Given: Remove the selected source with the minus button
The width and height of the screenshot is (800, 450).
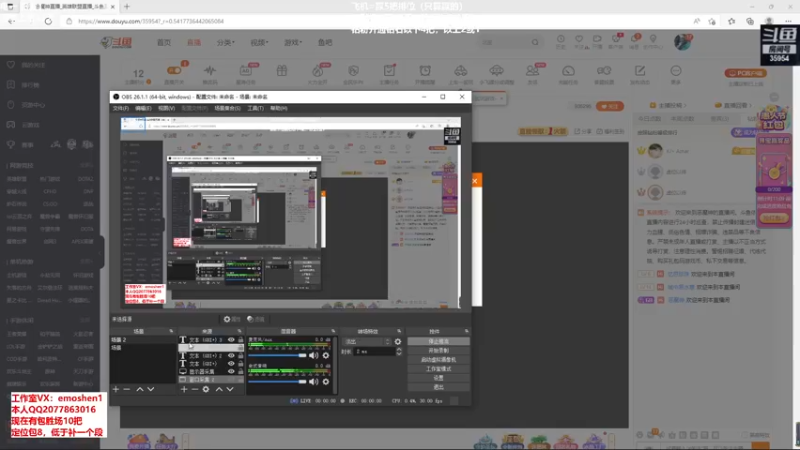Looking at the screenshot, I should pos(195,389).
